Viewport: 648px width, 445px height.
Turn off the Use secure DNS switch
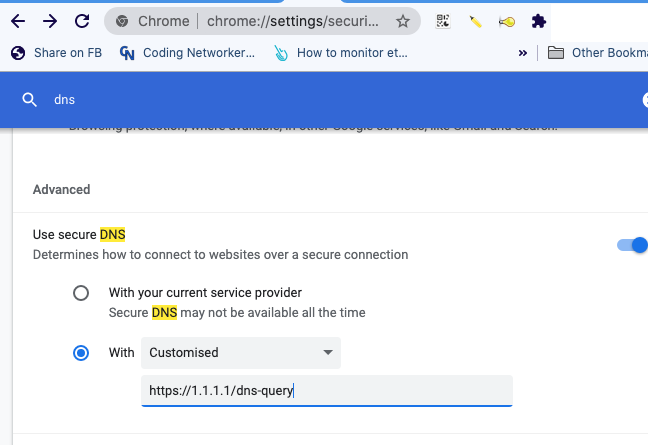633,244
